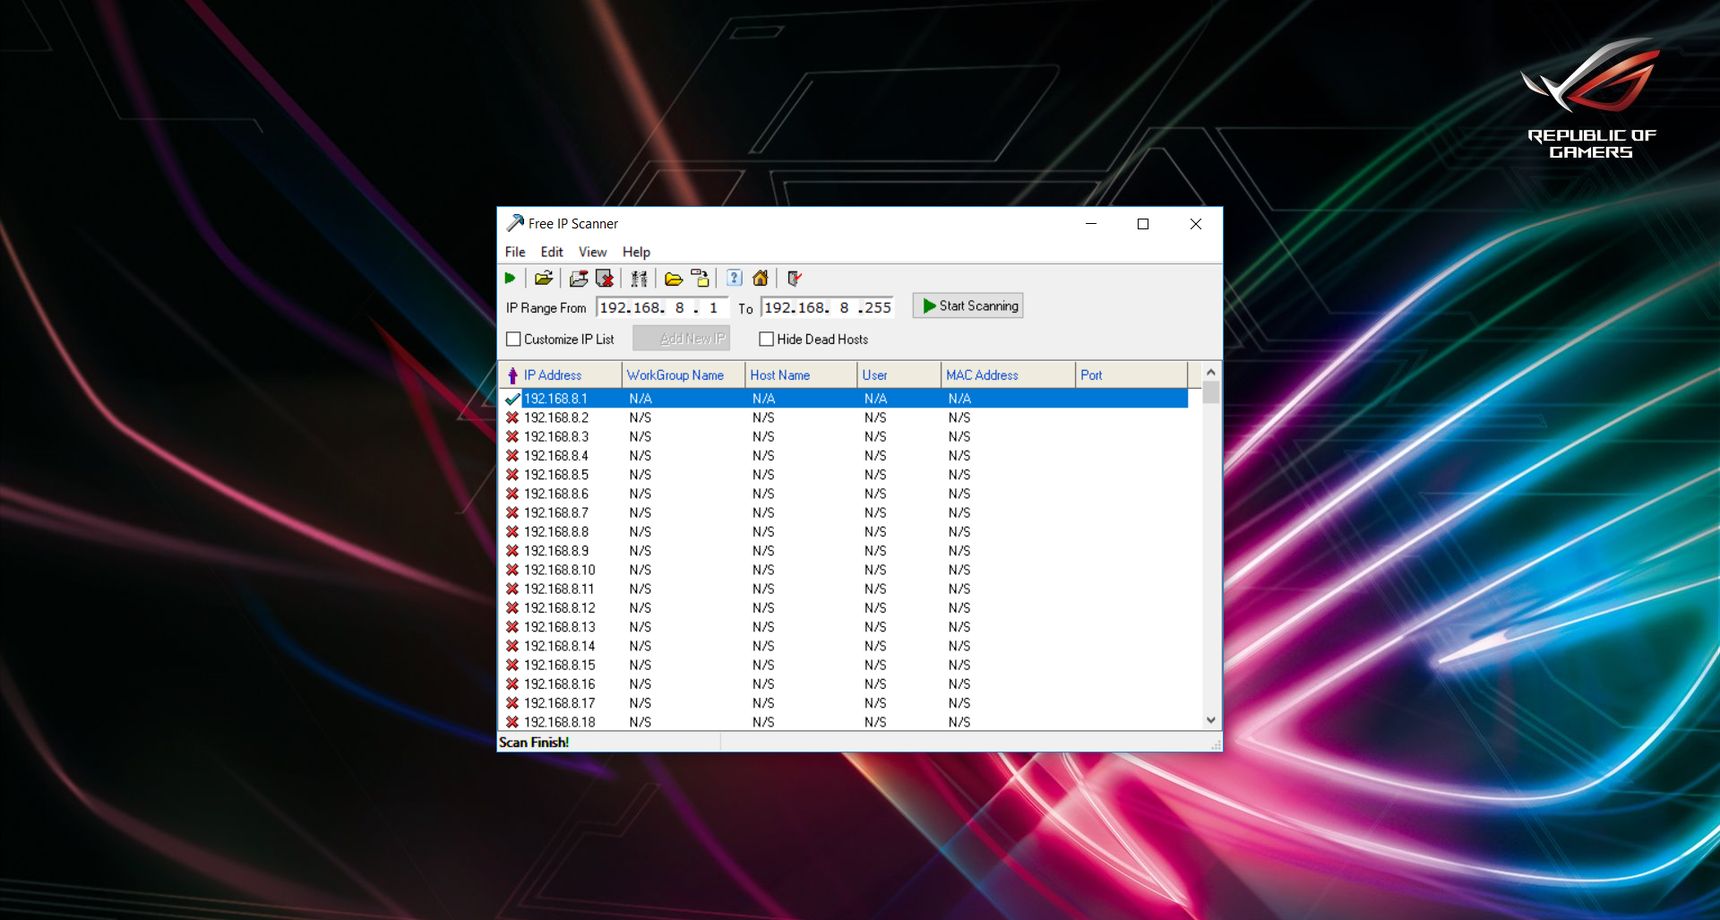The height and width of the screenshot is (920, 1720).
Task: Click the green play icon in toolbar
Action: click(510, 278)
